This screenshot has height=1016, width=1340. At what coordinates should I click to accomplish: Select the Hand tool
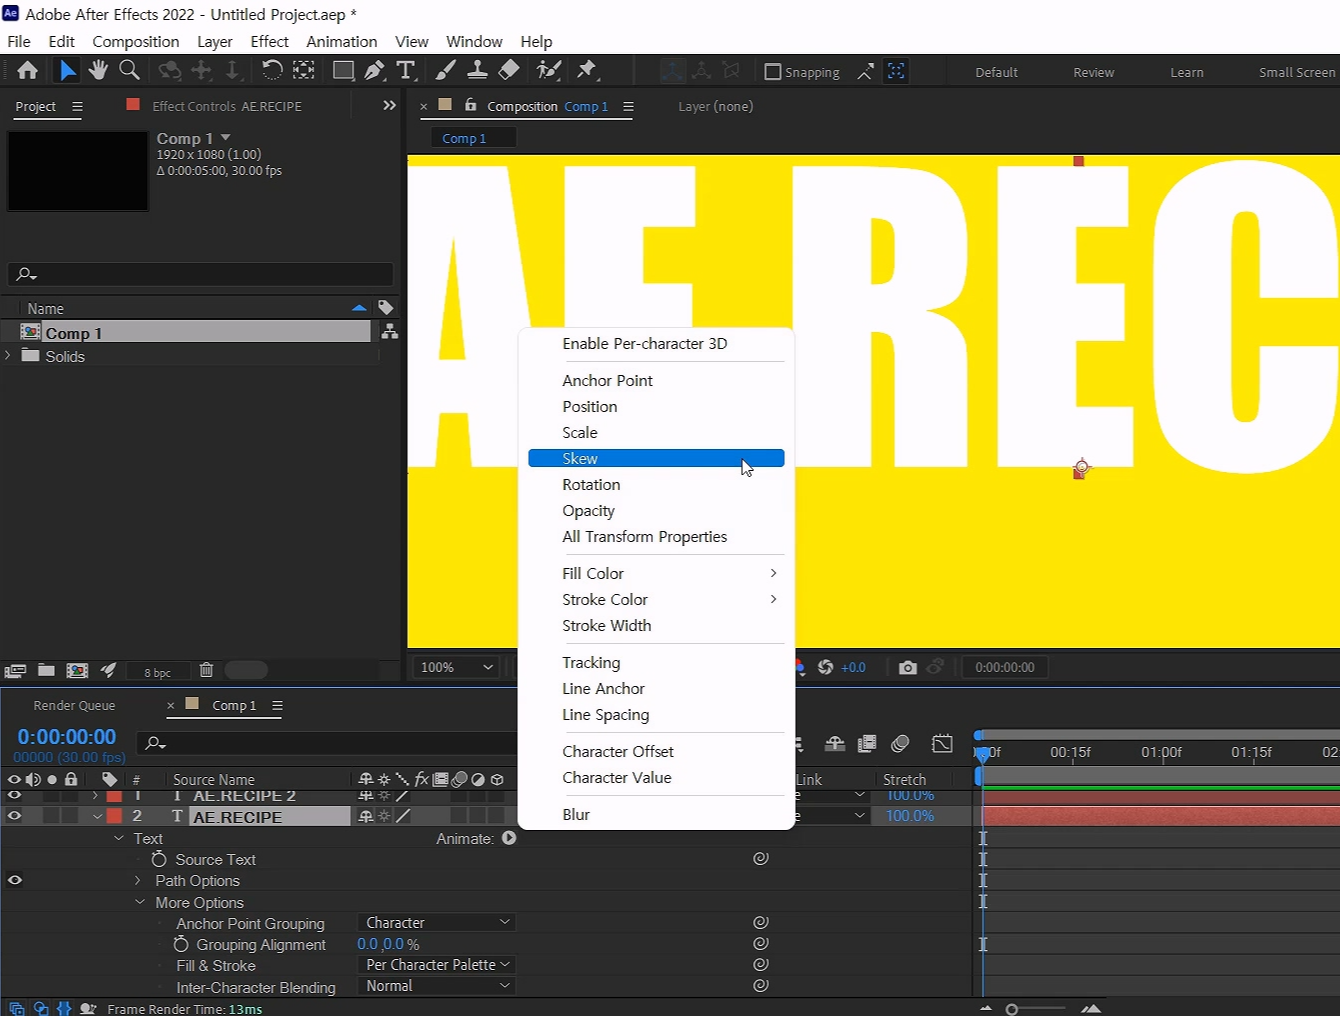tap(98, 70)
